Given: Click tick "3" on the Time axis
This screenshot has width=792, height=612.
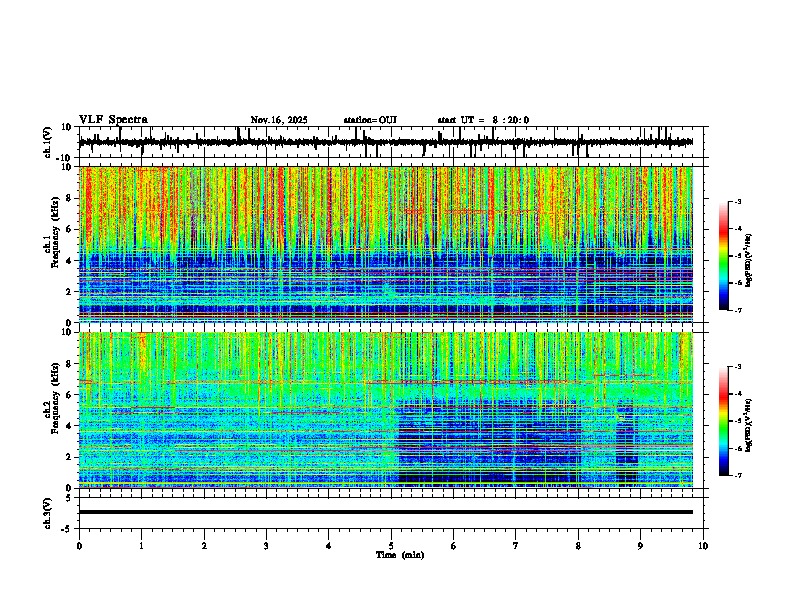Looking at the screenshot, I should [266, 546].
